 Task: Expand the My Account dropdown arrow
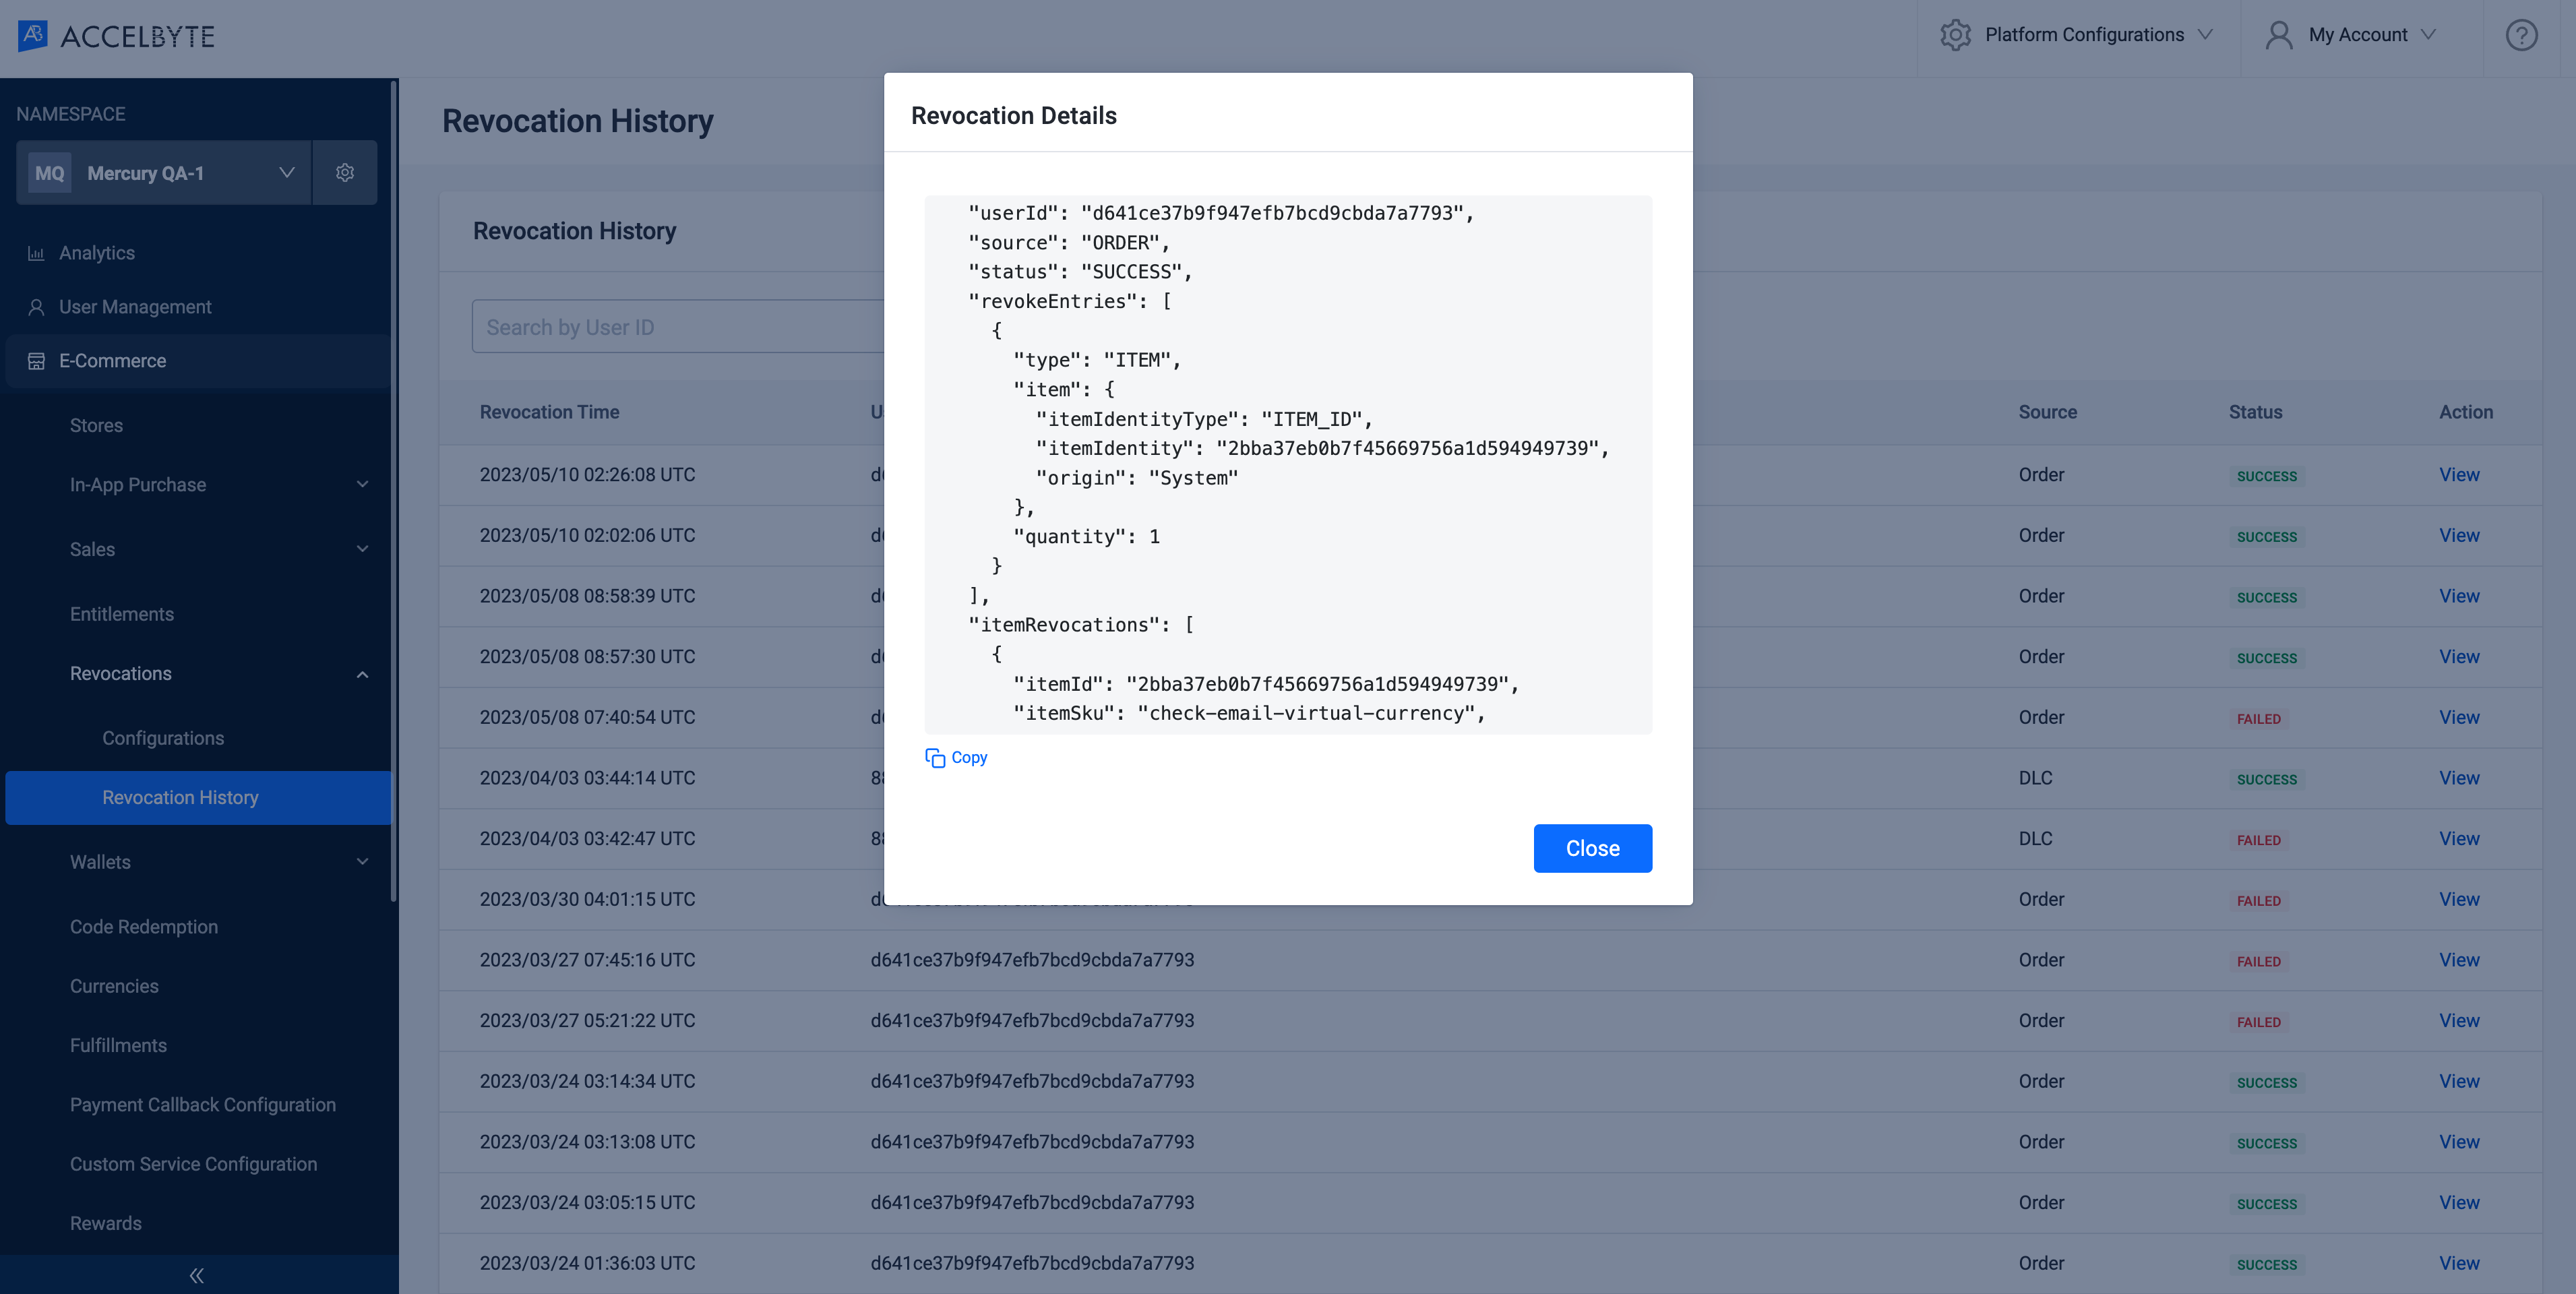pyautogui.click(x=2428, y=34)
